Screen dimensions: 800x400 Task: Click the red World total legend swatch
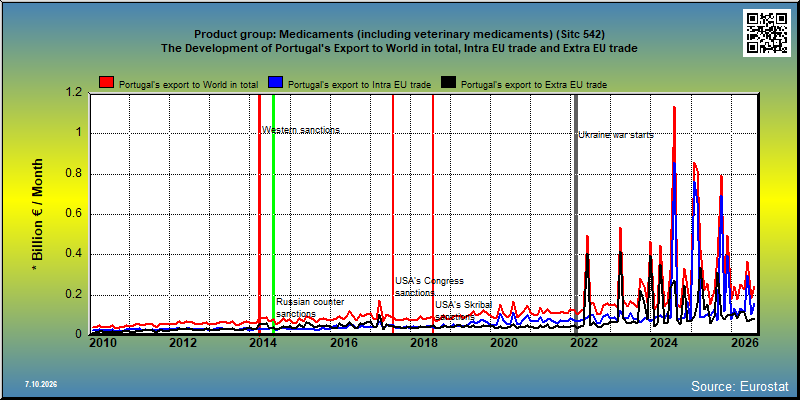(107, 83)
